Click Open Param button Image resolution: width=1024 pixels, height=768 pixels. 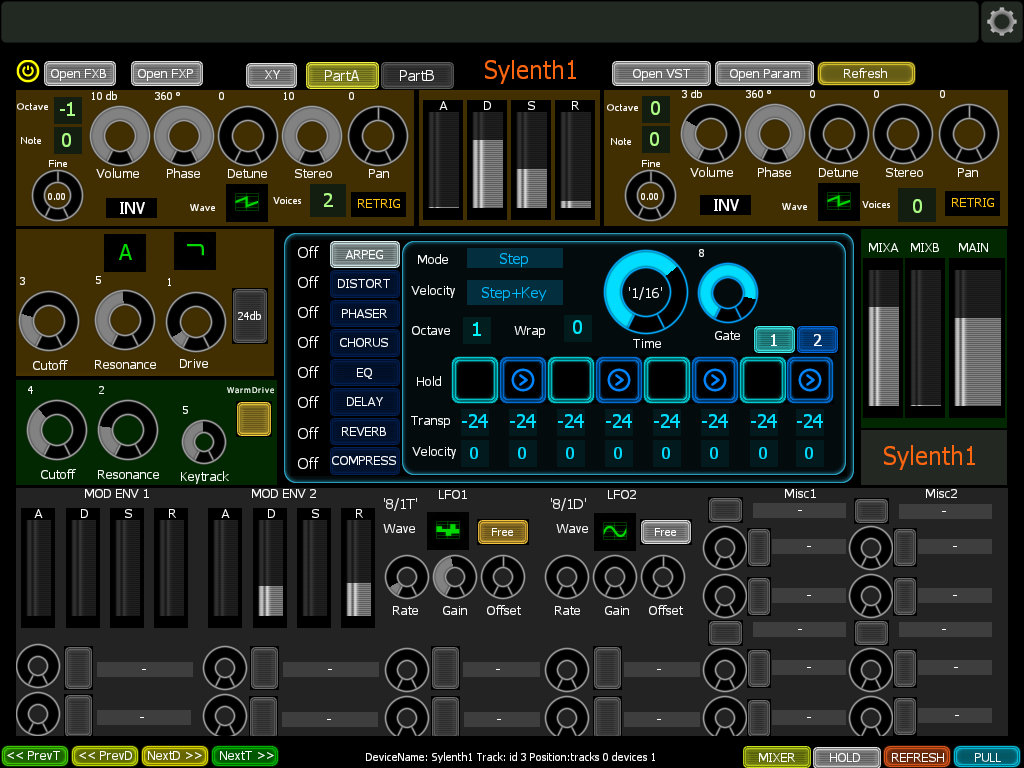point(765,73)
